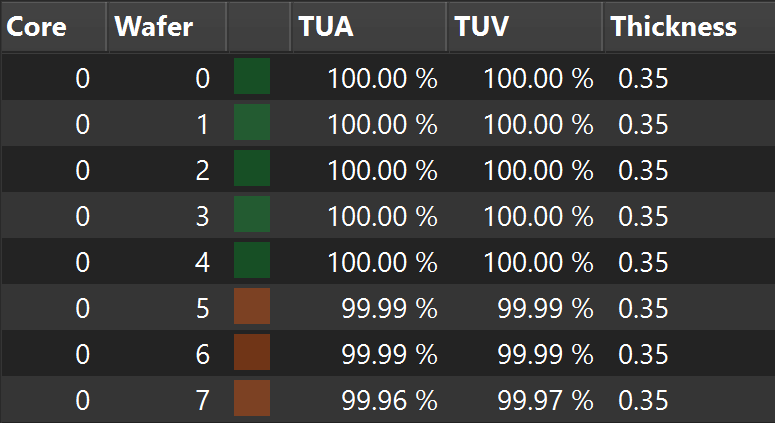Click the green swatch for wafer 1
Viewport: 775px width, 423px height.
pos(252,122)
